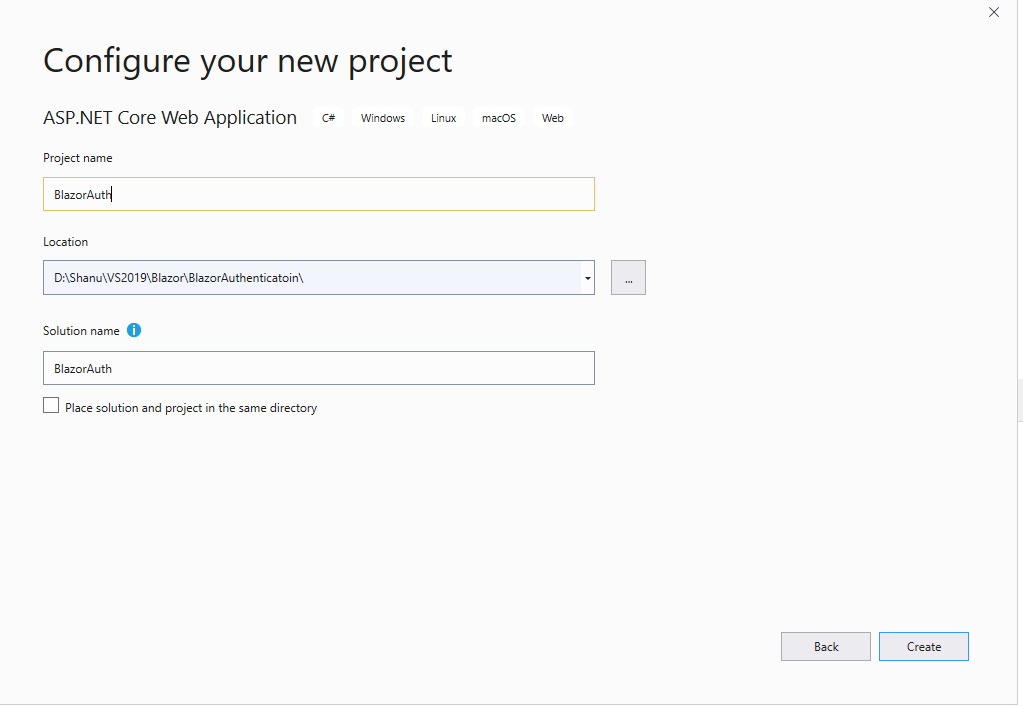Click the Create button

(923, 647)
